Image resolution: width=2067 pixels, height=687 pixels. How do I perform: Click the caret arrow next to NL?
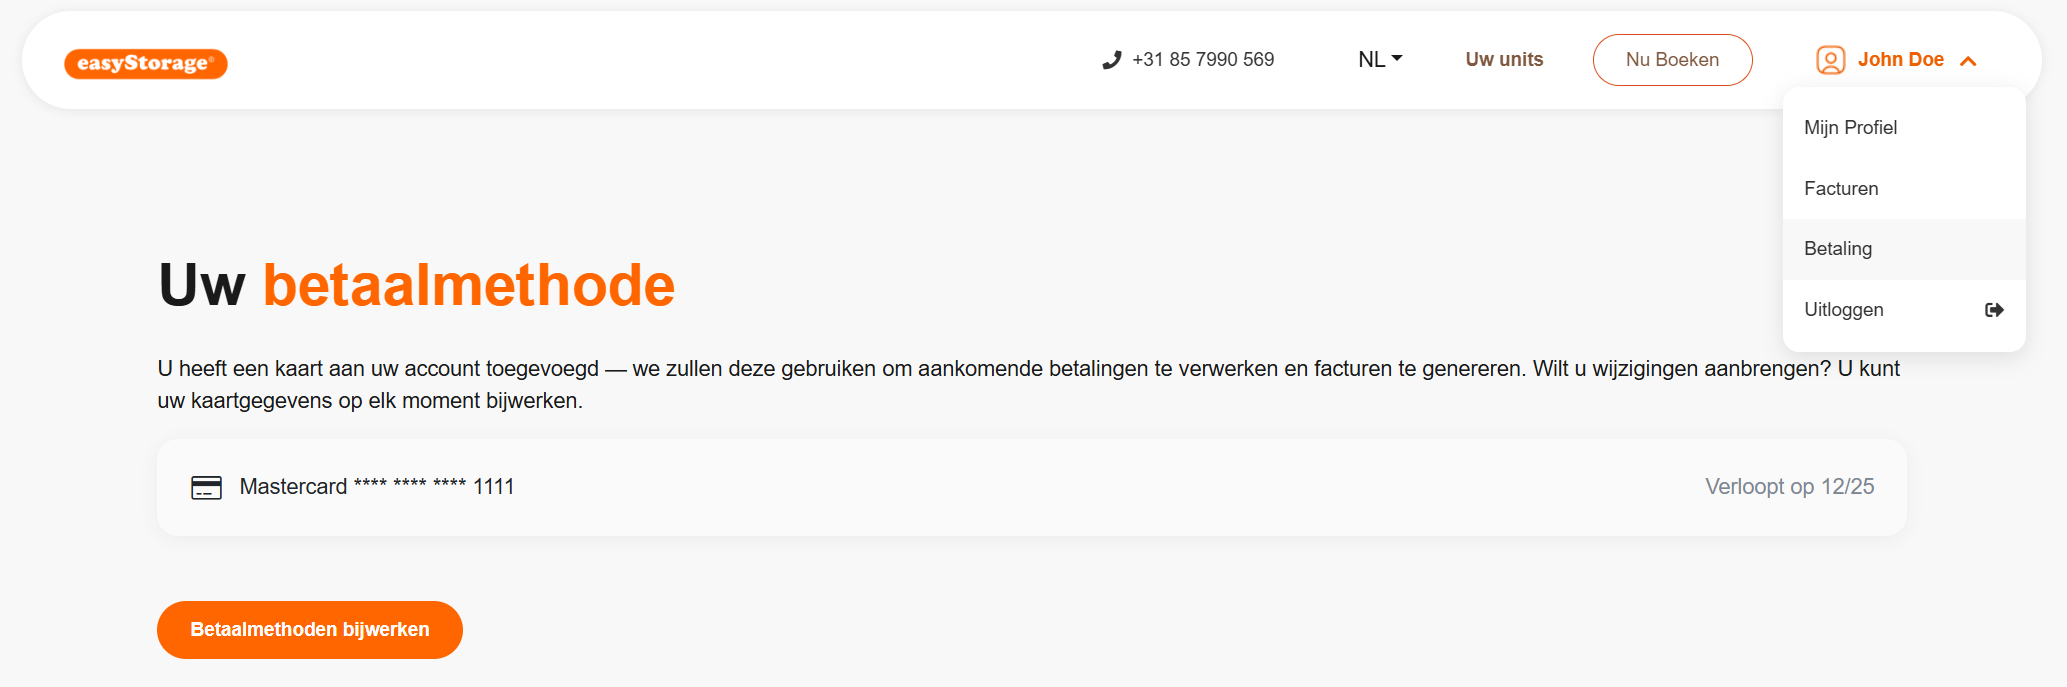pyautogui.click(x=1397, y=59)
